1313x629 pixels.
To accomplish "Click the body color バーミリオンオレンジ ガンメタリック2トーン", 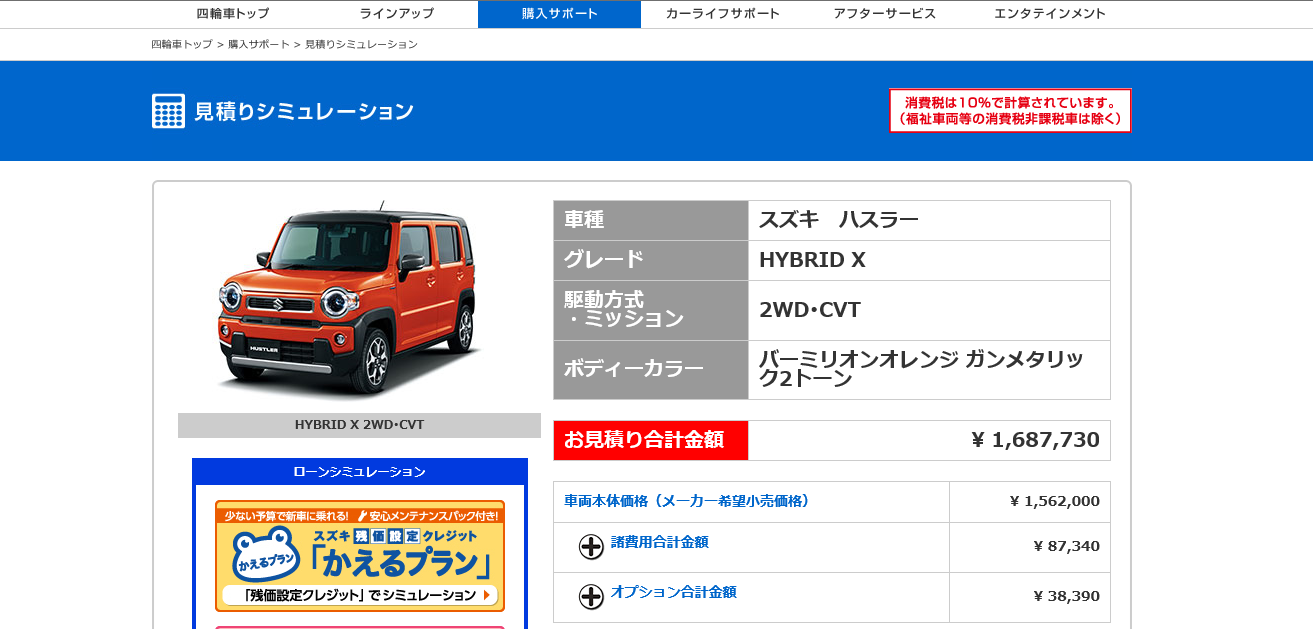I will 921,370.
